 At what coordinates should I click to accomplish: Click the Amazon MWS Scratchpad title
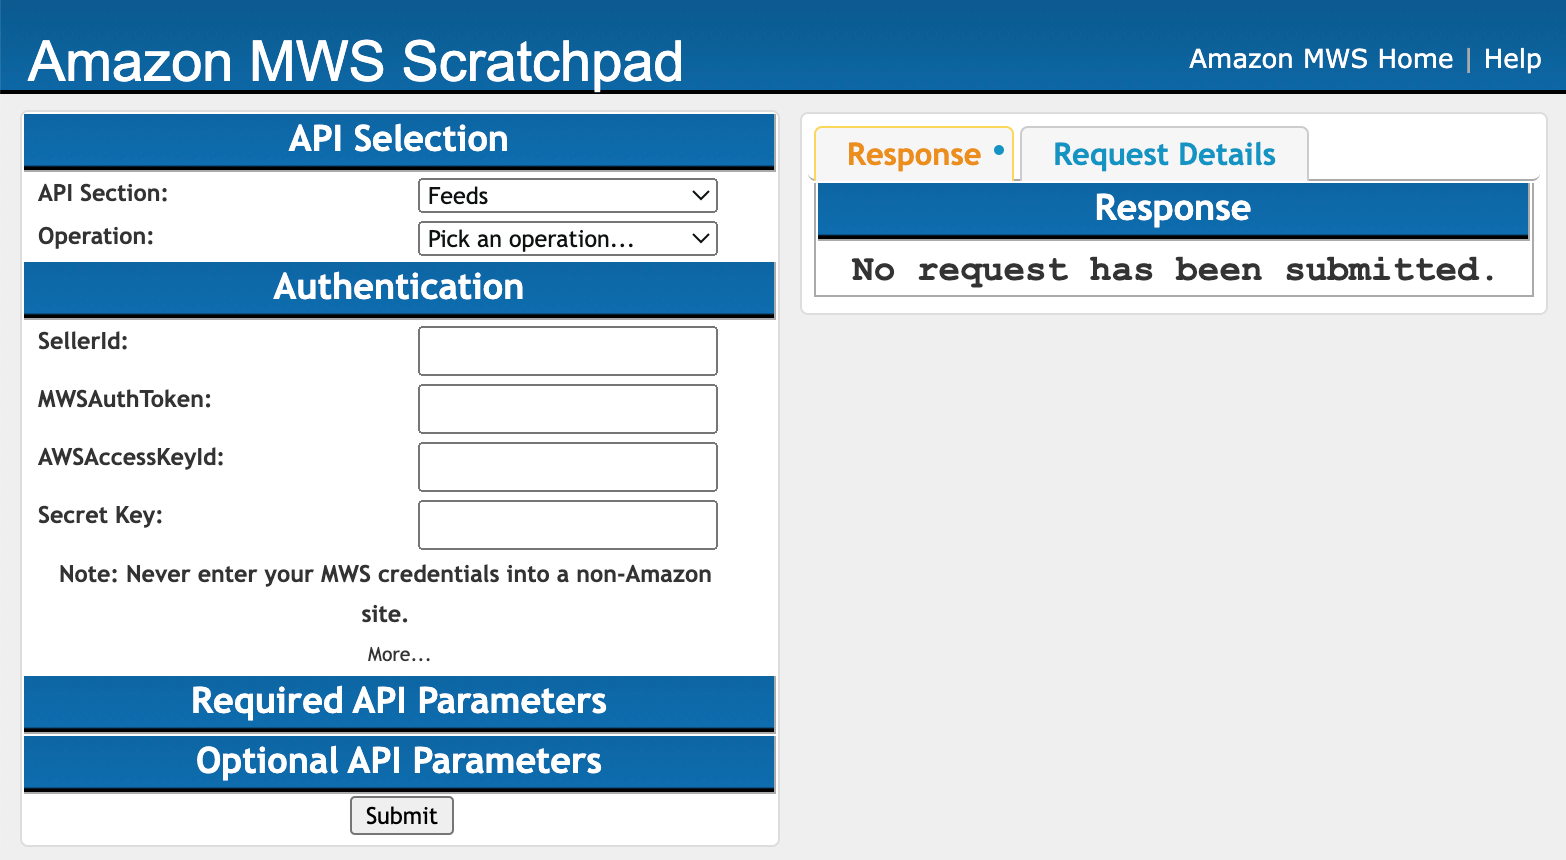pos(355,62)
